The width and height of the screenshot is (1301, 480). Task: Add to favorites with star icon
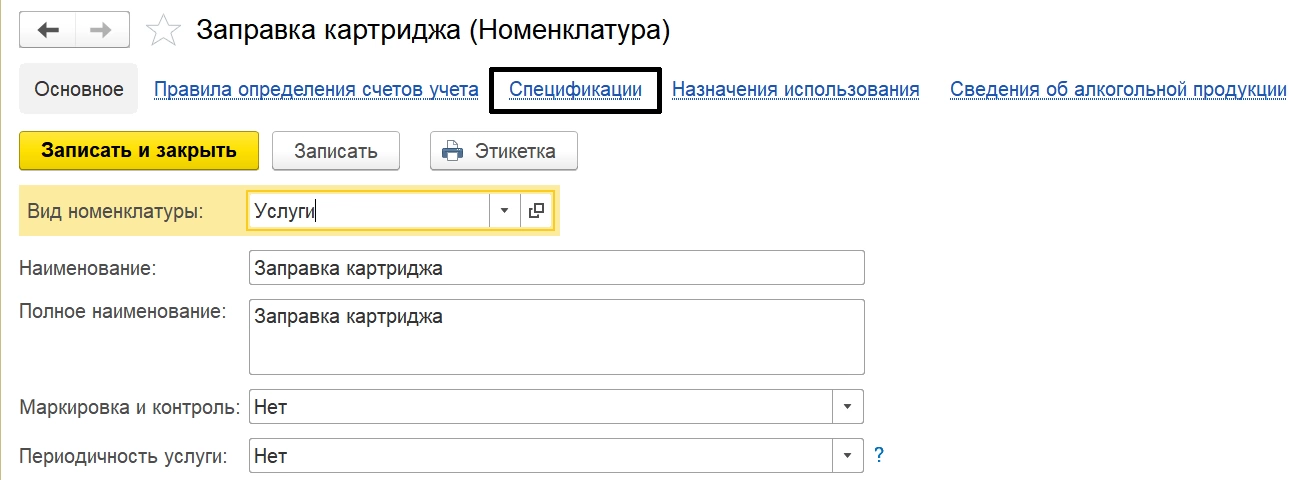tap(163, 31)
